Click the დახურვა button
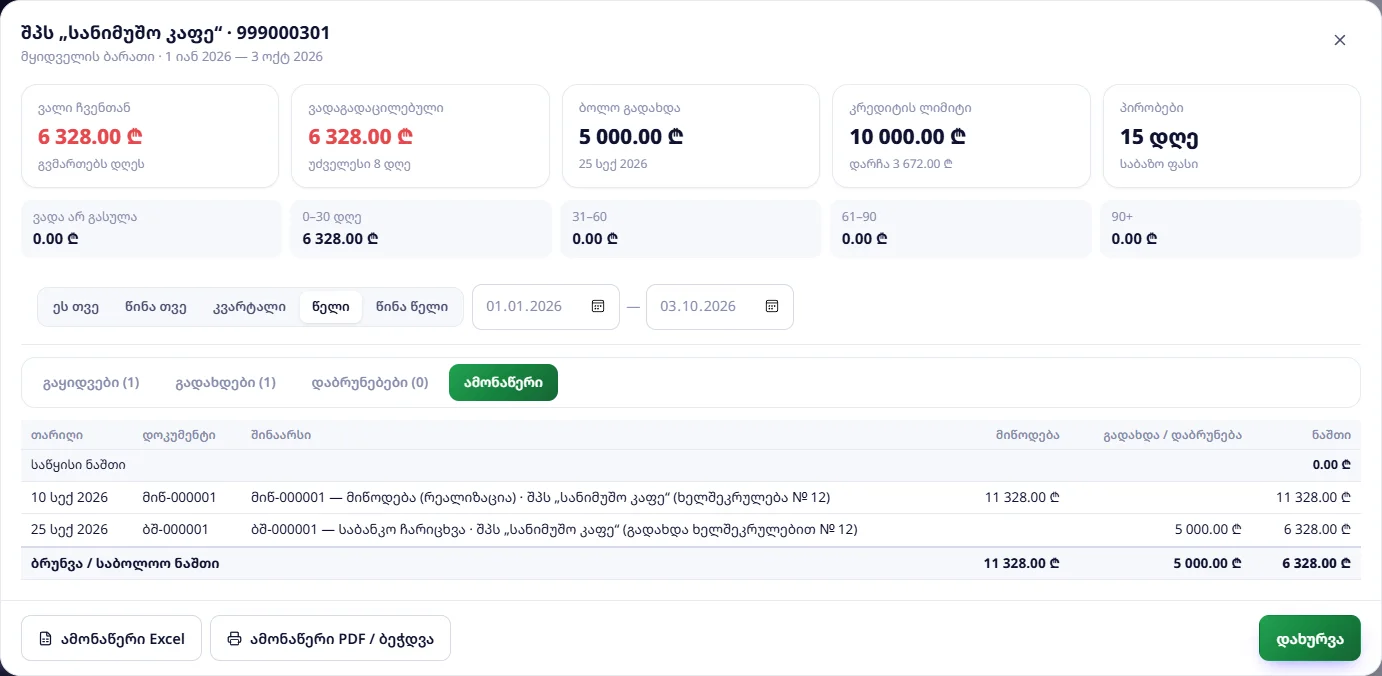Image resolution: width=1382 pixels, height=676 pixels. 1309,638
